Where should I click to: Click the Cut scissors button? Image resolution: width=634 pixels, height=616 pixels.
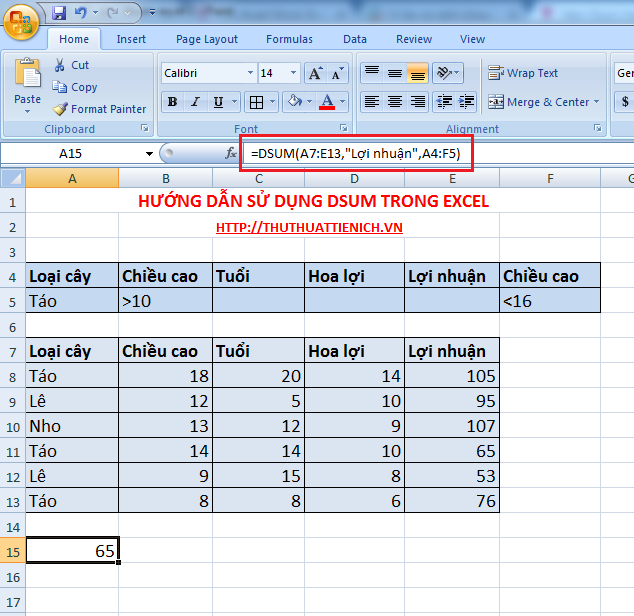(x=72, y=65)
